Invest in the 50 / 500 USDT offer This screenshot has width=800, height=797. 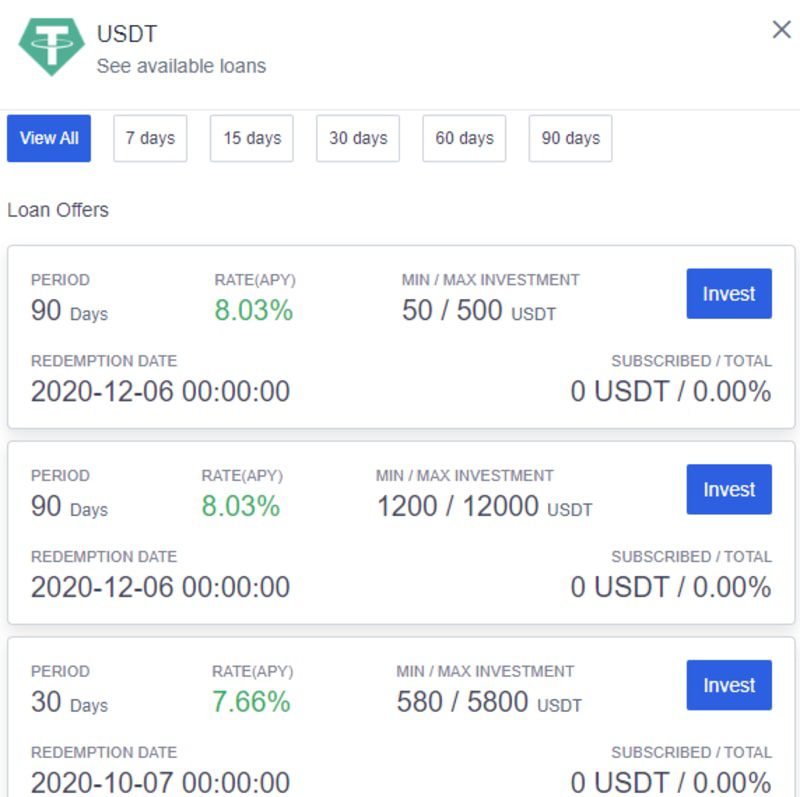tap(729, 293)
